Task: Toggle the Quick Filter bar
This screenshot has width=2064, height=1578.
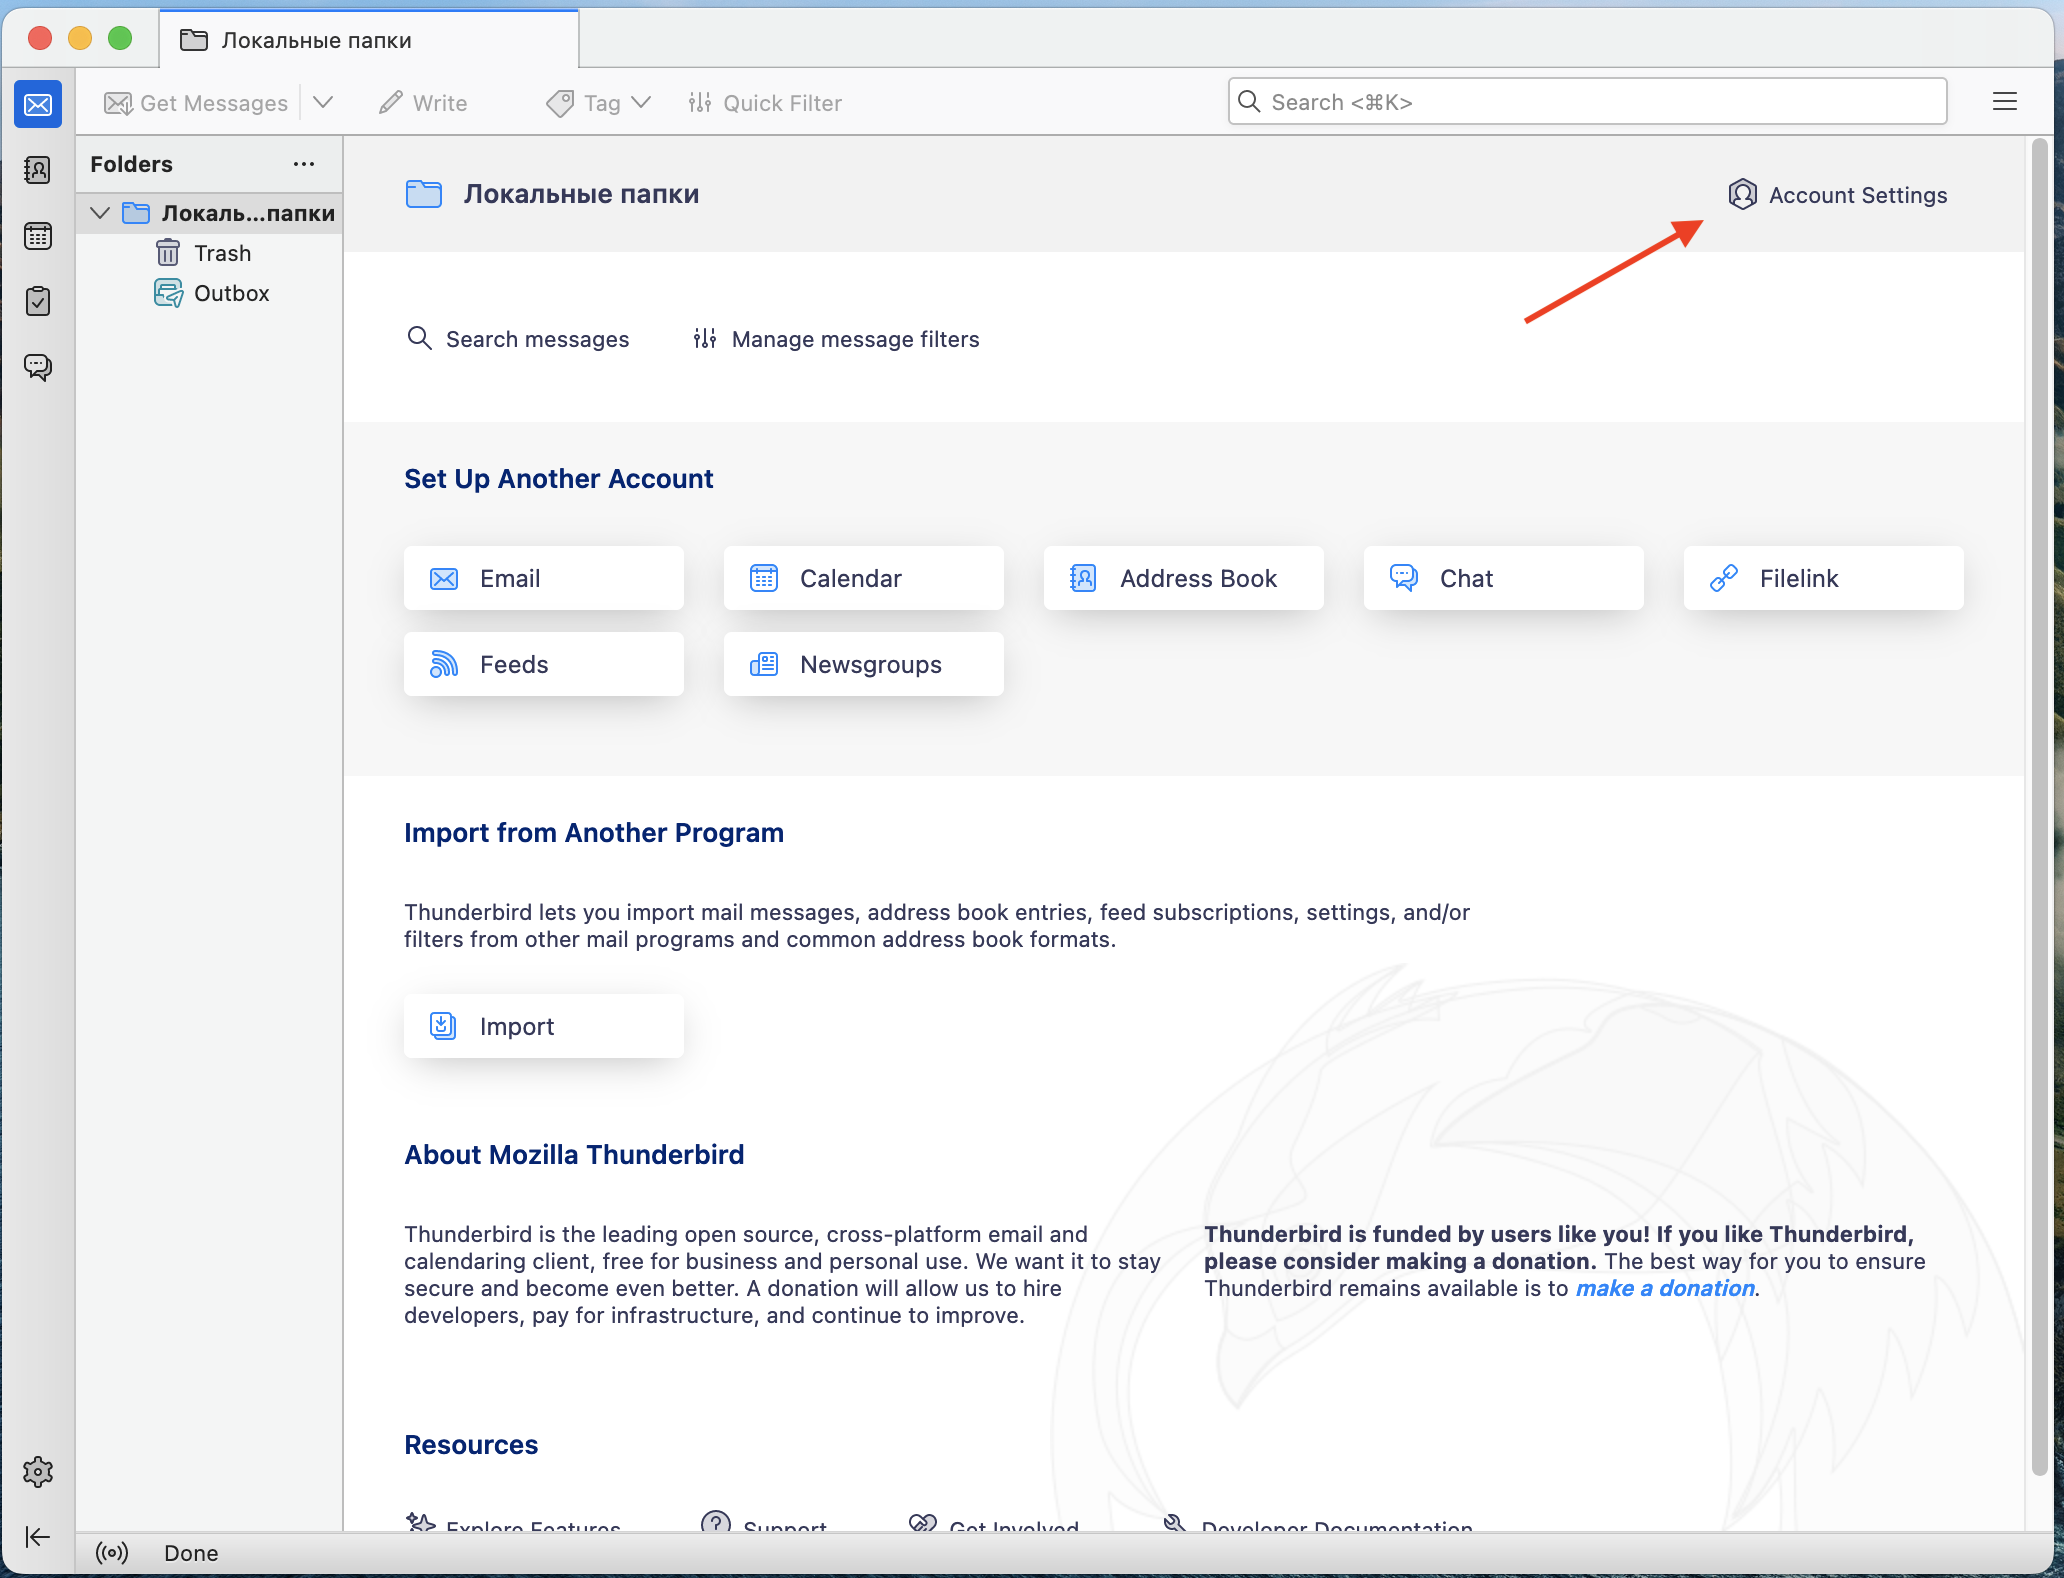Action: (x=765, y=103)
